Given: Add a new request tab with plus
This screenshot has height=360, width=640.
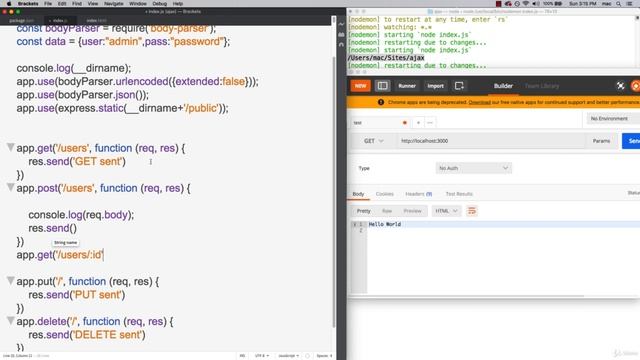Looking at the screenshot, I should 418,122.
